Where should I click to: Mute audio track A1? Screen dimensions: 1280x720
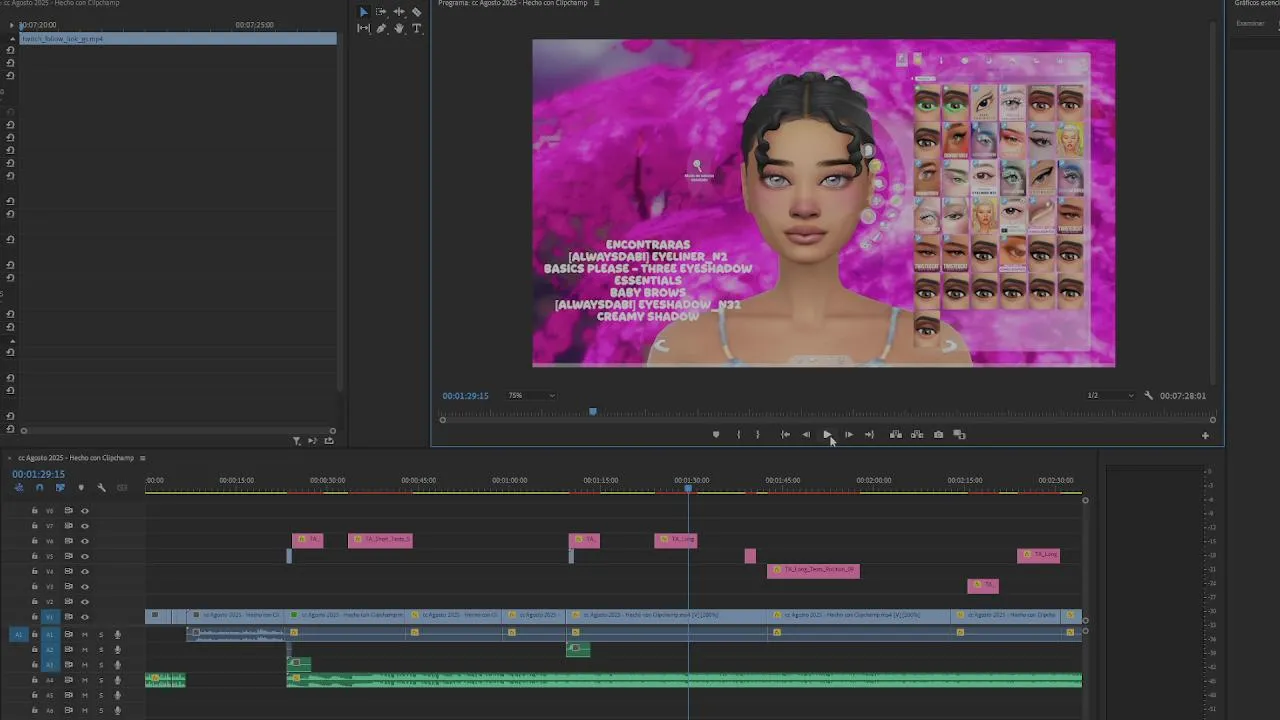(x=84, y=634)
